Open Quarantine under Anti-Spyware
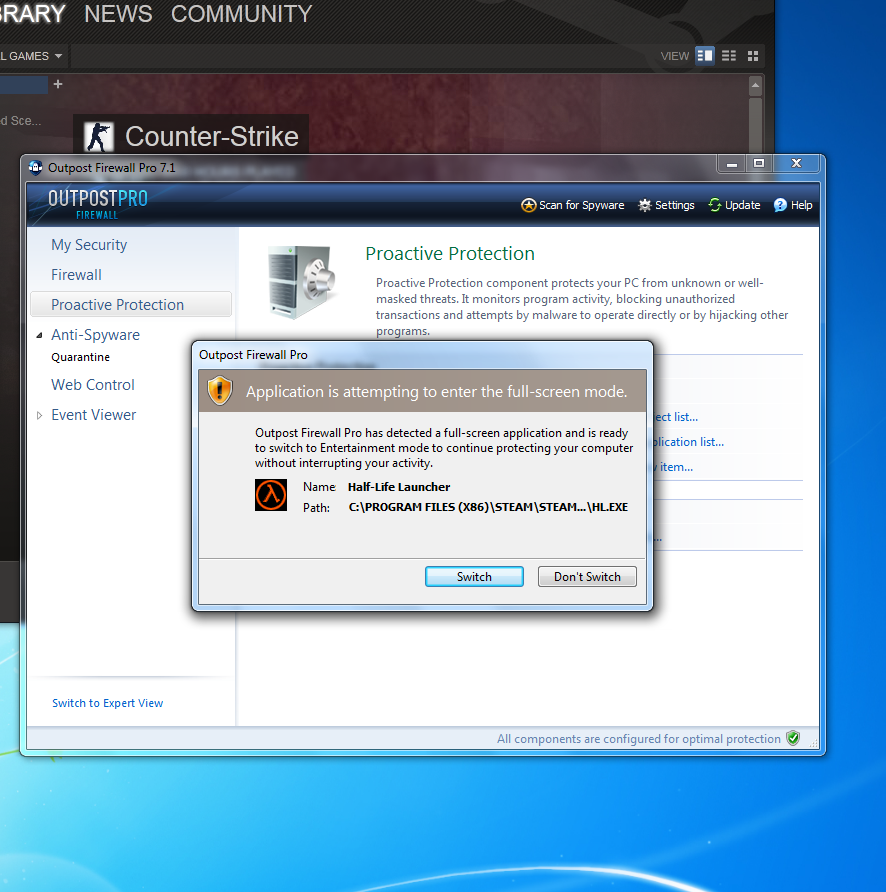 [80, 357]
